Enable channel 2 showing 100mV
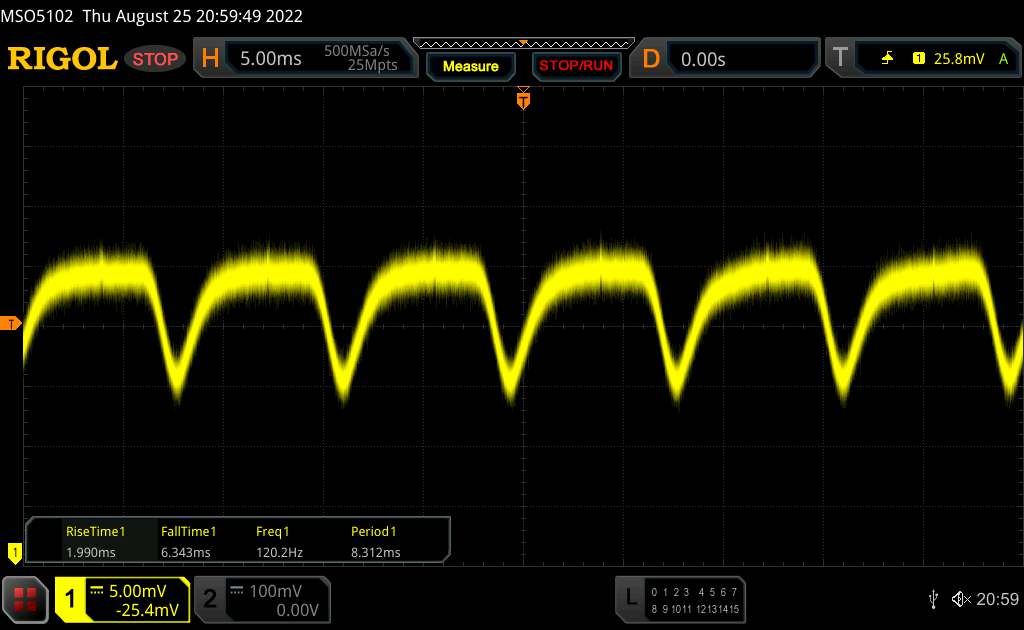The image size is (1024, 630). click(x=260, y=599)
